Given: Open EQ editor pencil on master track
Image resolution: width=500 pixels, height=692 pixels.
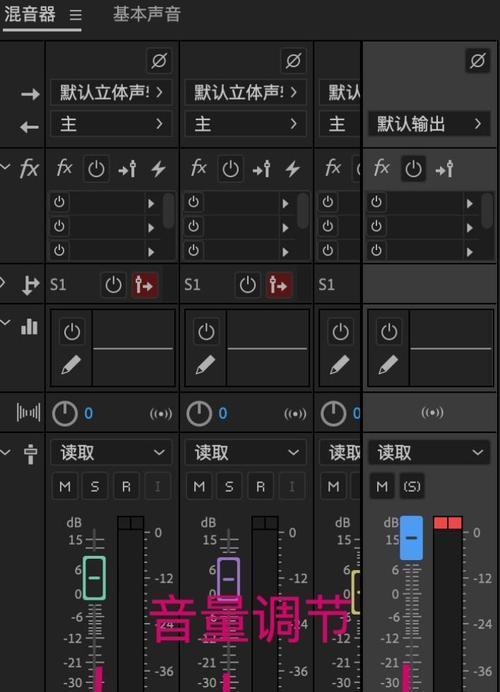Looking at the screenshot, I should (x=388, y=365).
